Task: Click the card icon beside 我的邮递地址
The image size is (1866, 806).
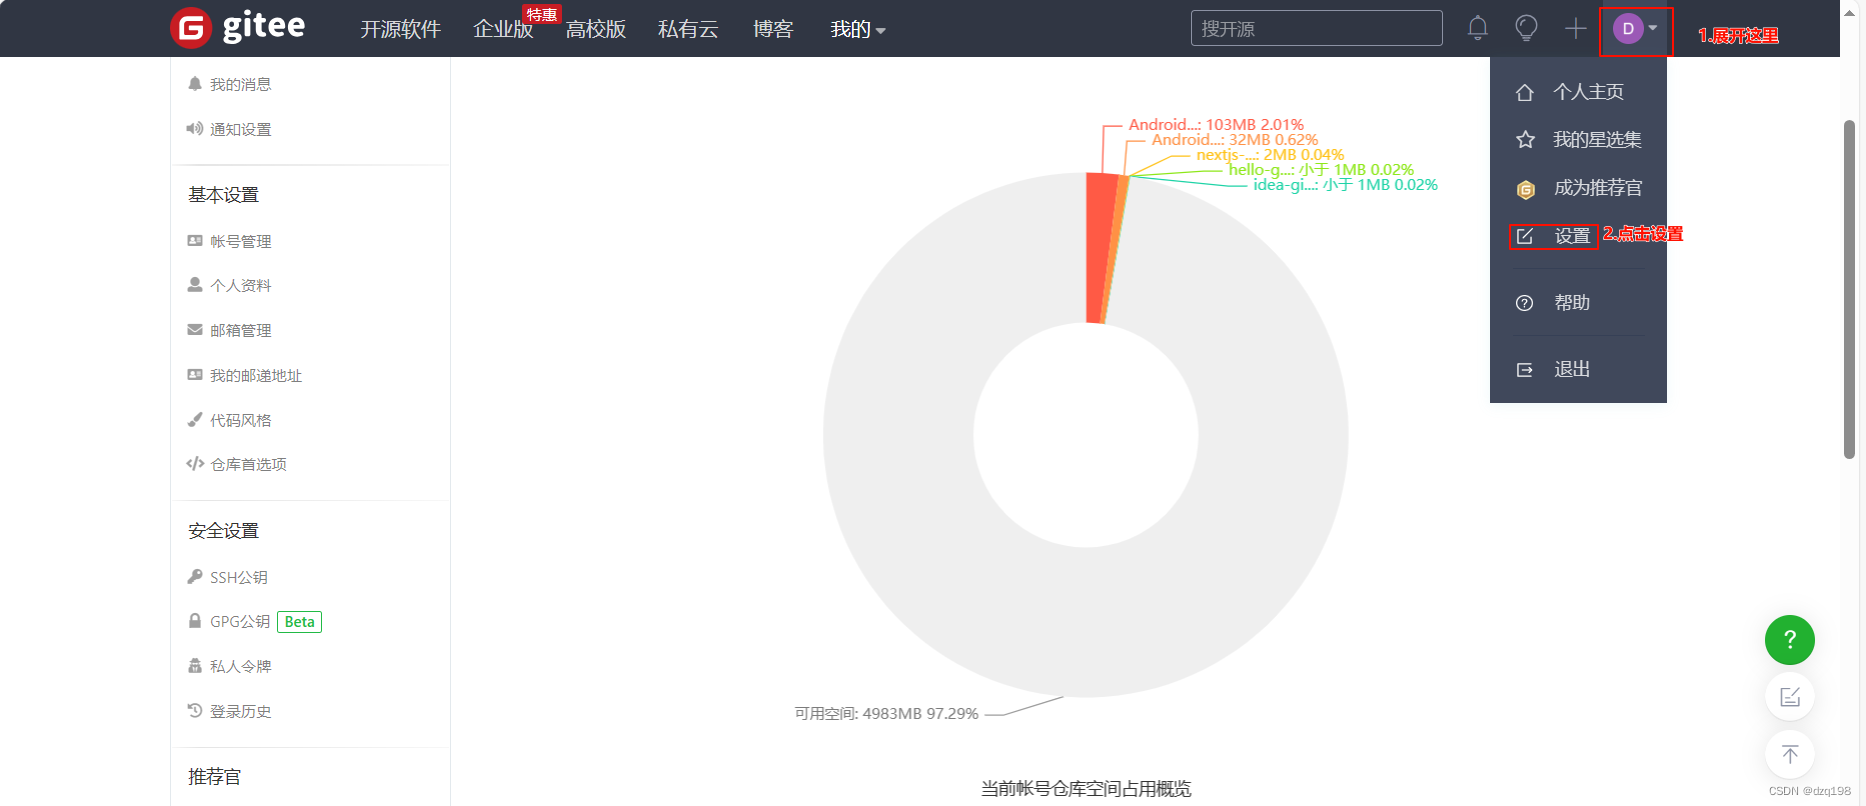Action: (x=195, y=374)
